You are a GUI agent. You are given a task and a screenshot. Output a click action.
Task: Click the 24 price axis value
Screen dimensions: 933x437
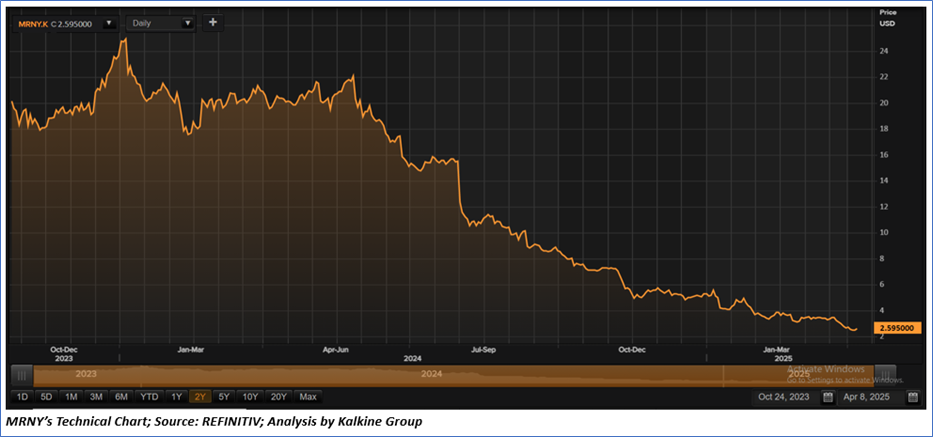[884, 51]
